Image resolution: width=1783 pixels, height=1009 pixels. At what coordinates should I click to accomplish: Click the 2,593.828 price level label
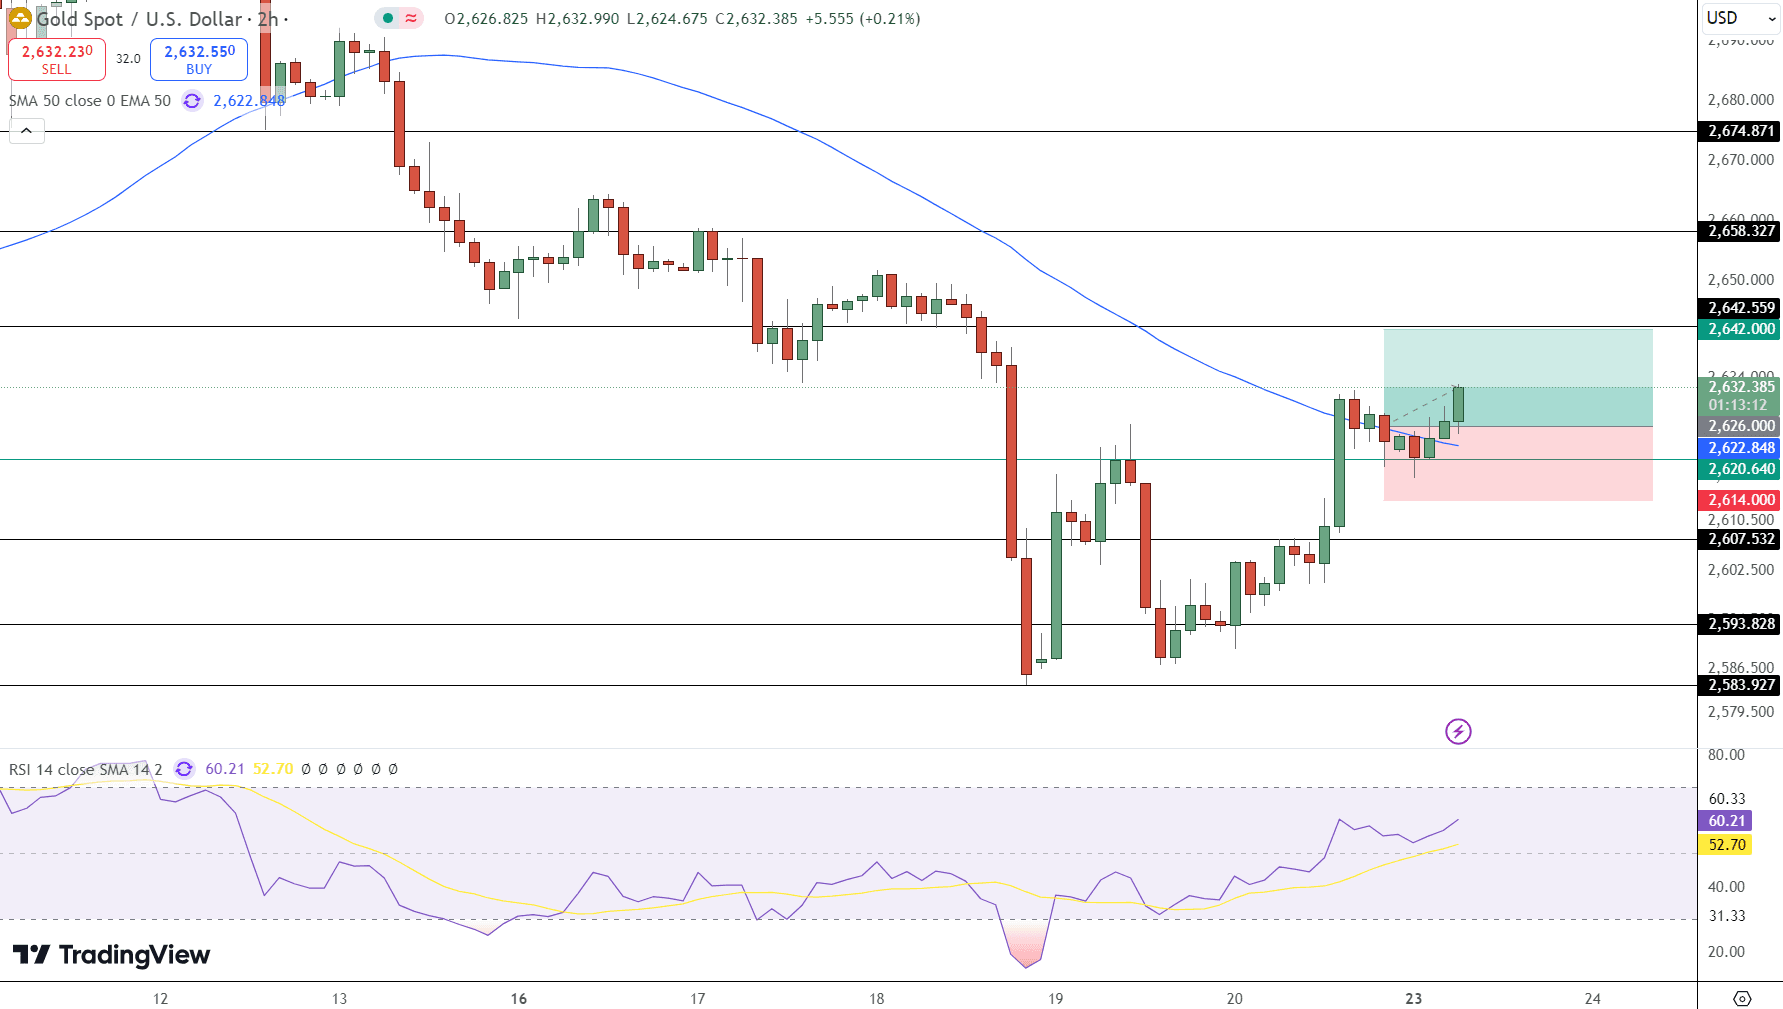click(1740, 624)
